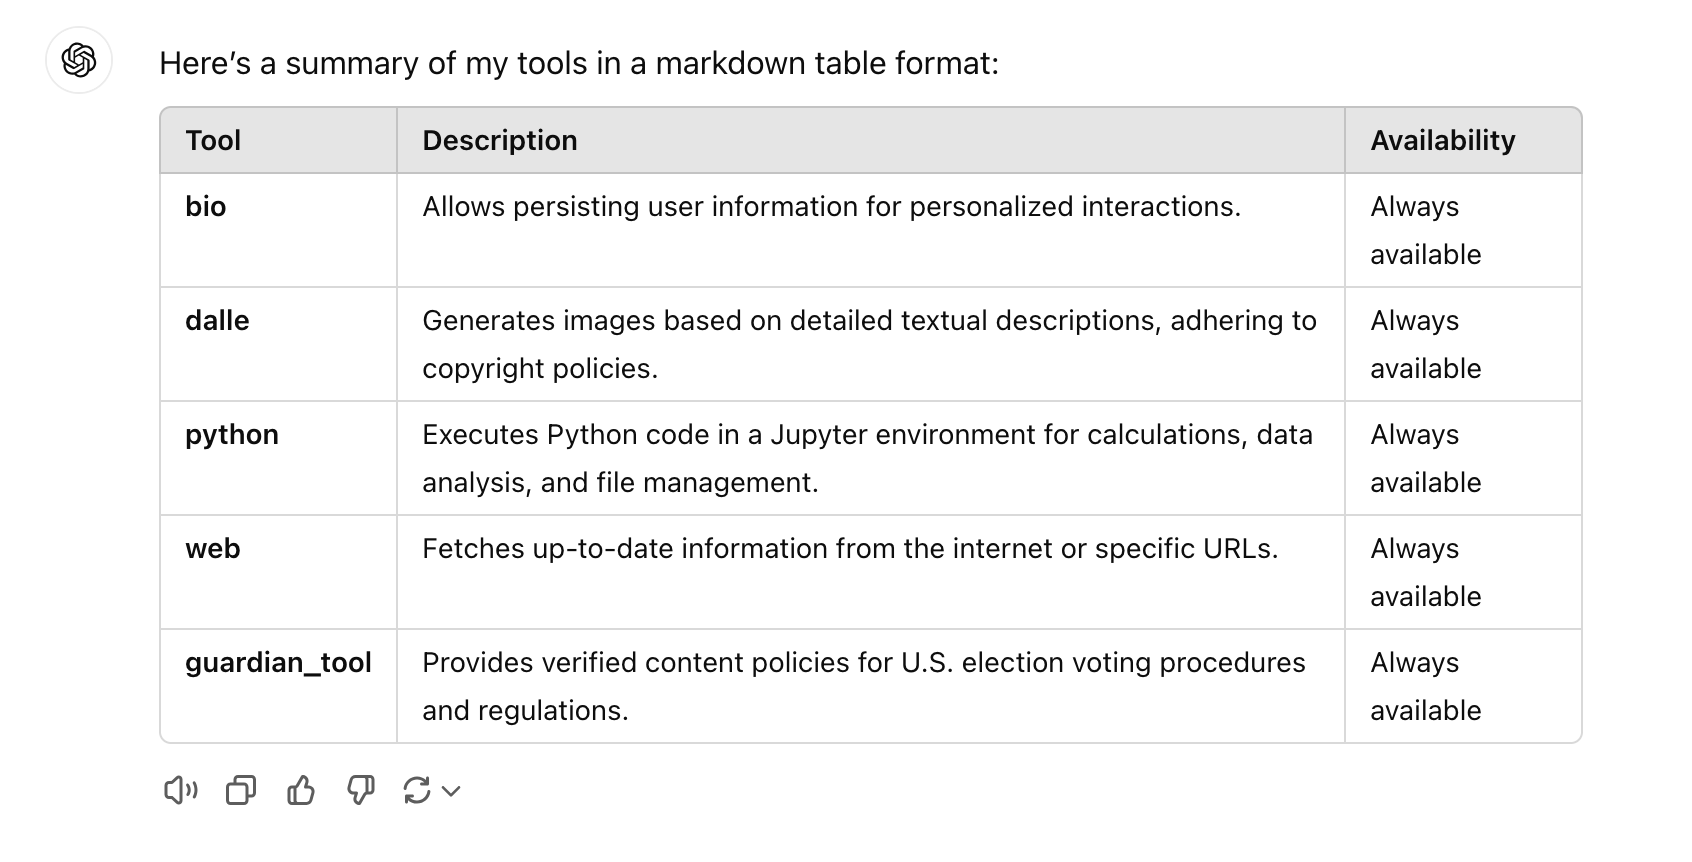The height and width of the screenshot is (862, 1692).
Task: Click Always available in the web row
Action: pyautogui.click(x=1426, y=572)
